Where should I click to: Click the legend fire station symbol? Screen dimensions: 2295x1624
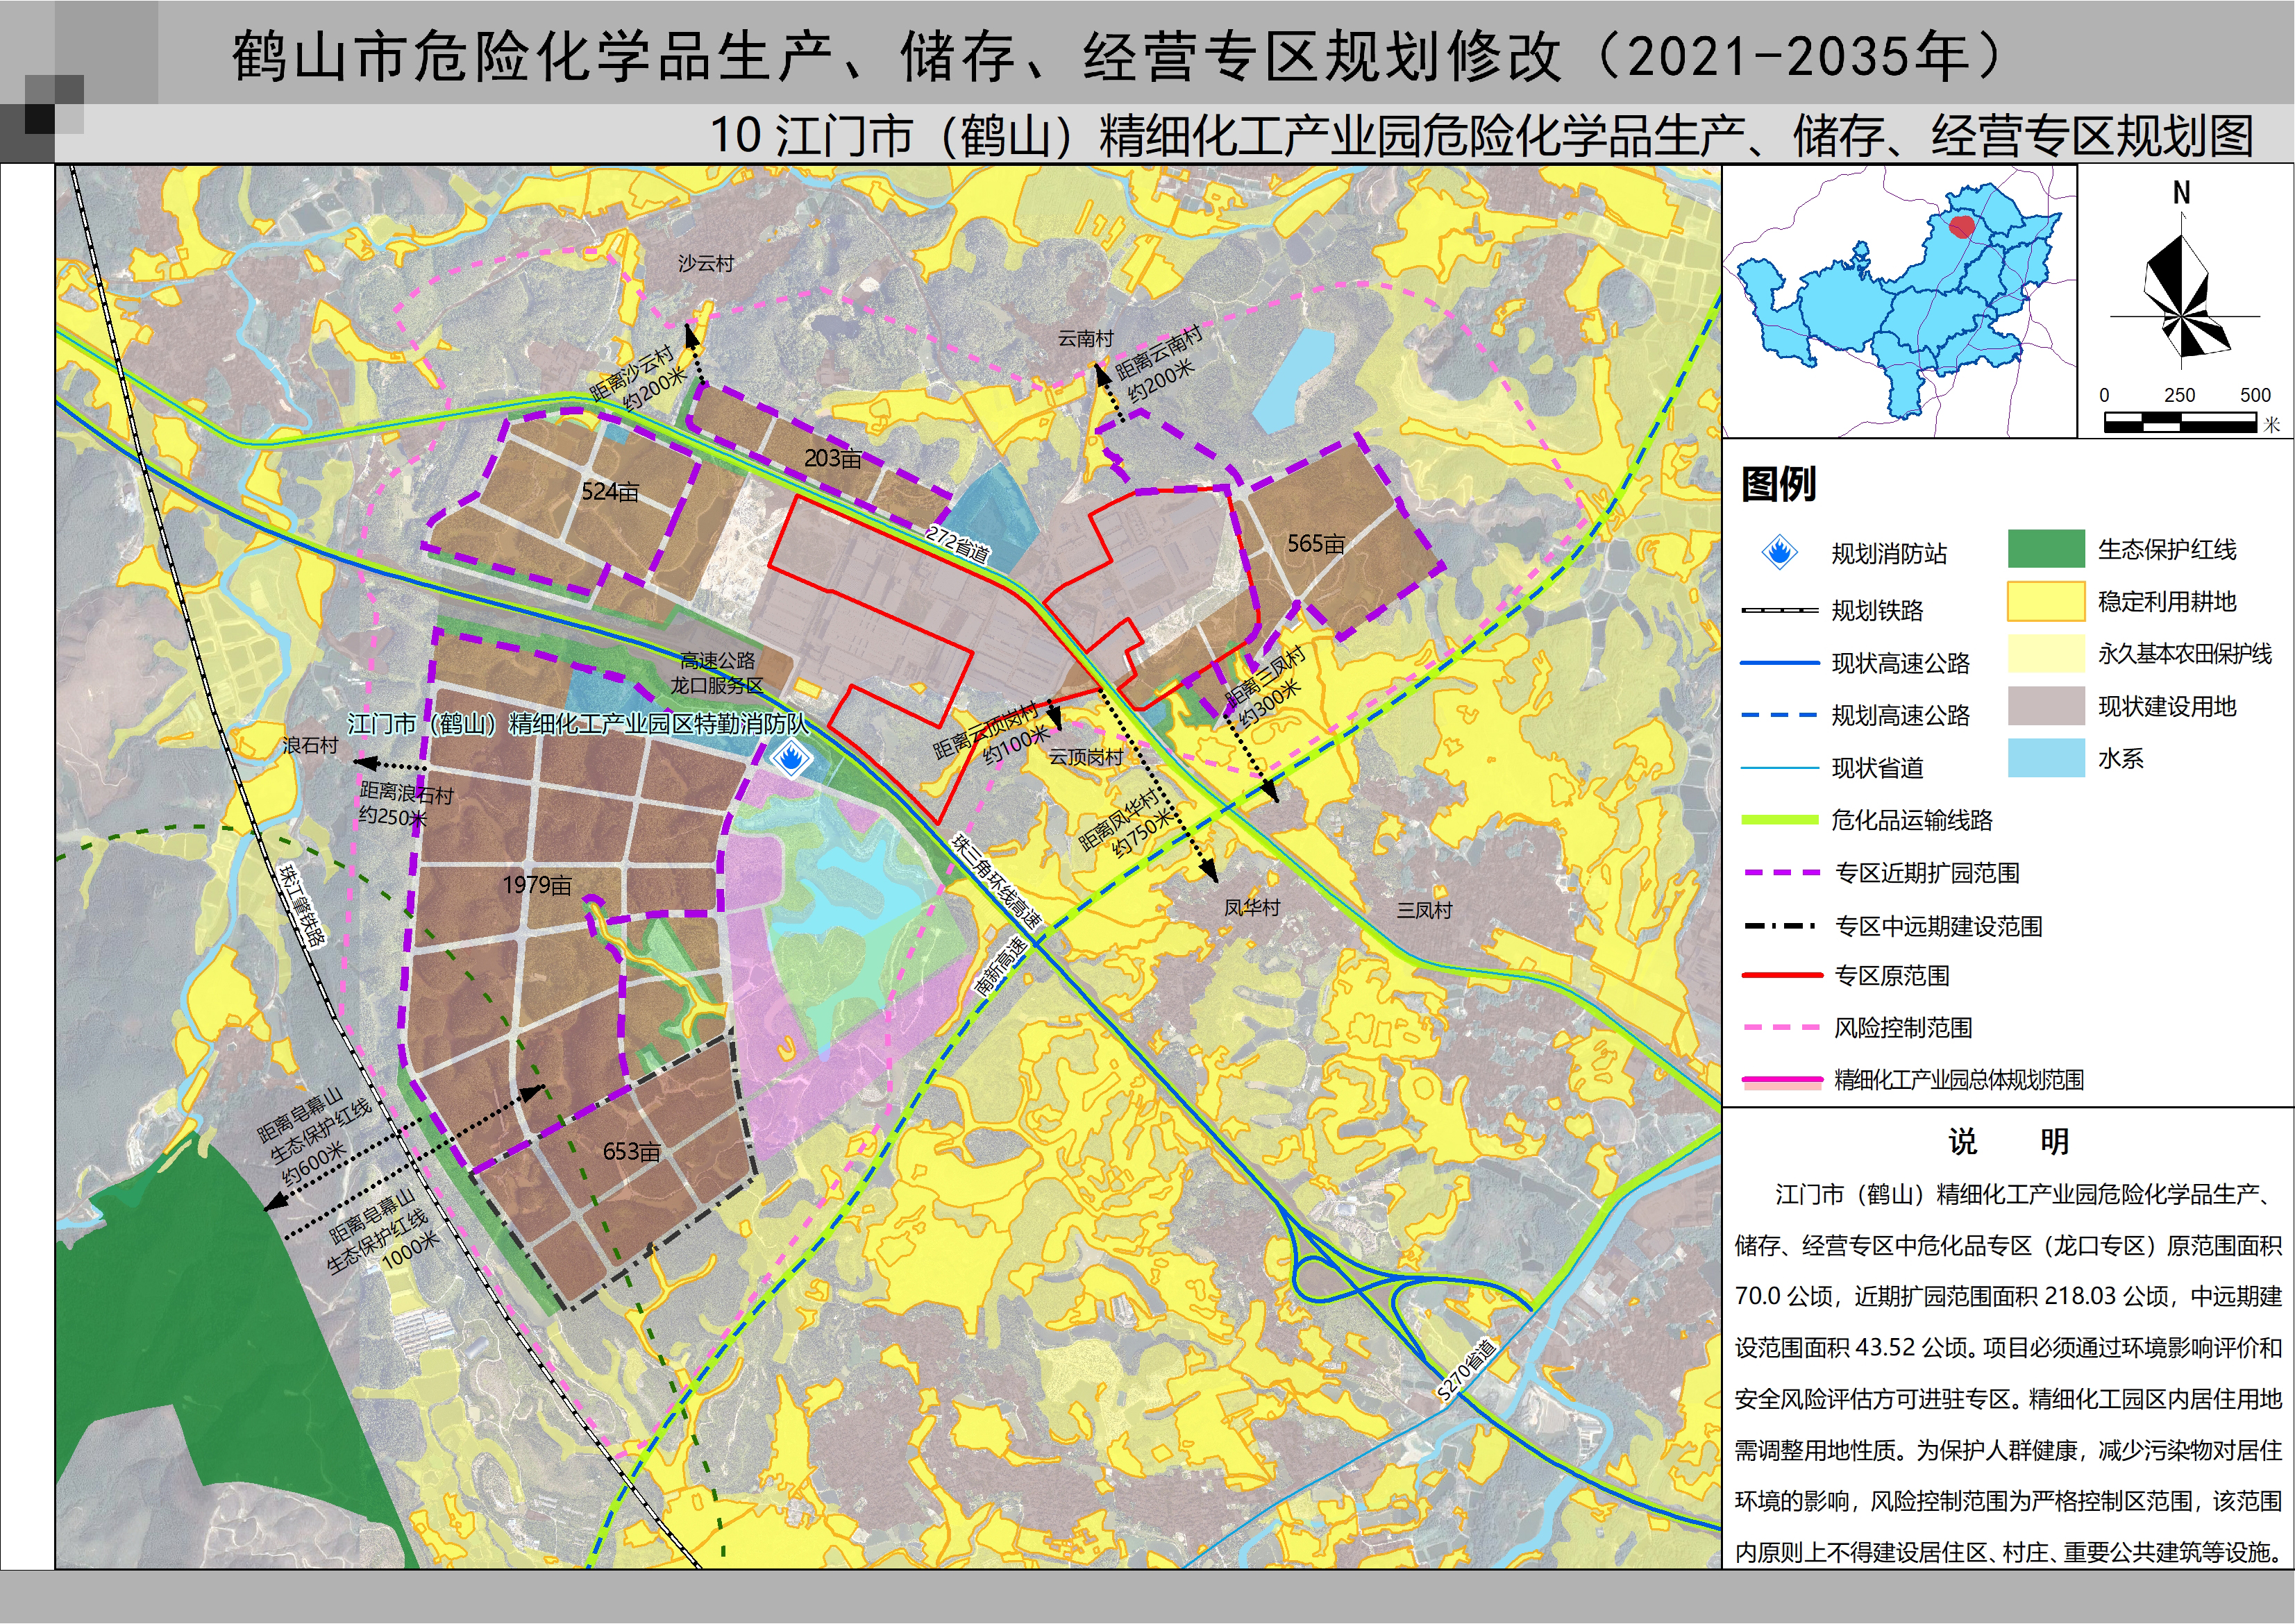[x=1780, y=552]
